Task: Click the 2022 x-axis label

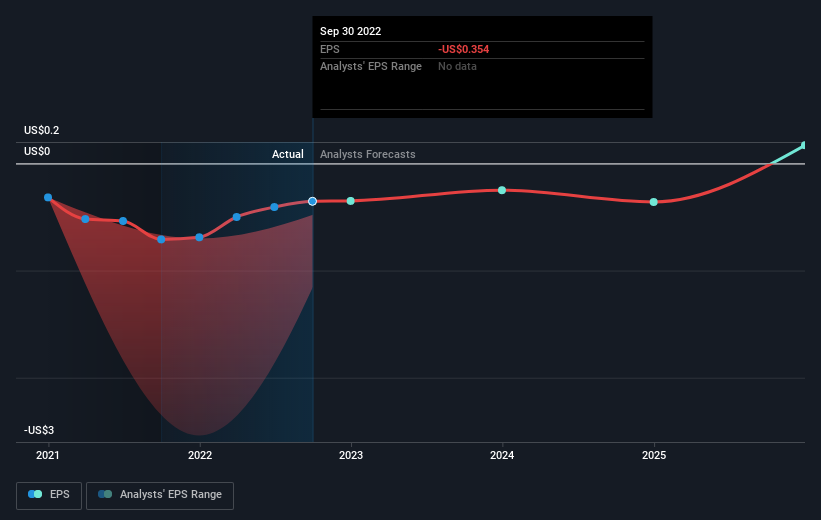Action: tap(200, 455)
